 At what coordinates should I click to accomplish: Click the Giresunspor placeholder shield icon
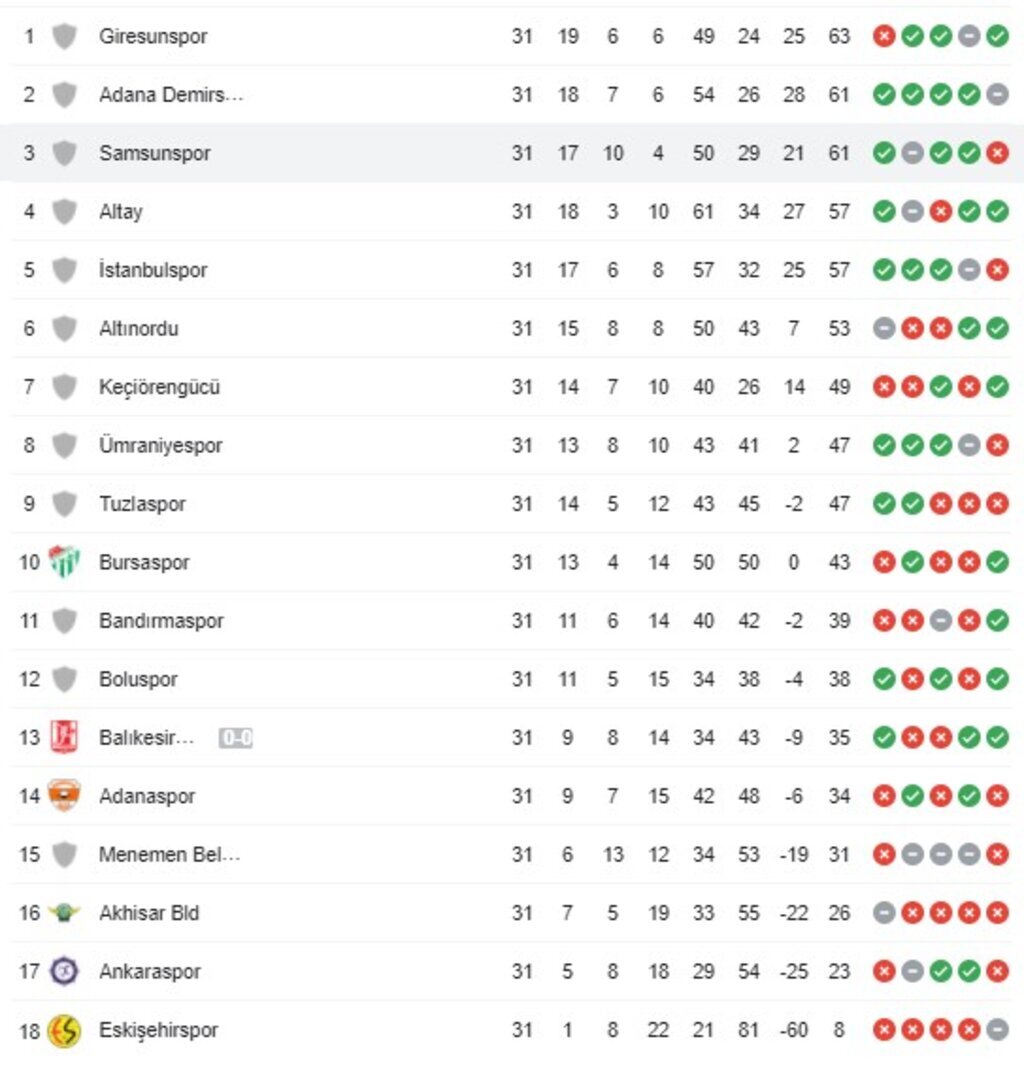(64, 37)
